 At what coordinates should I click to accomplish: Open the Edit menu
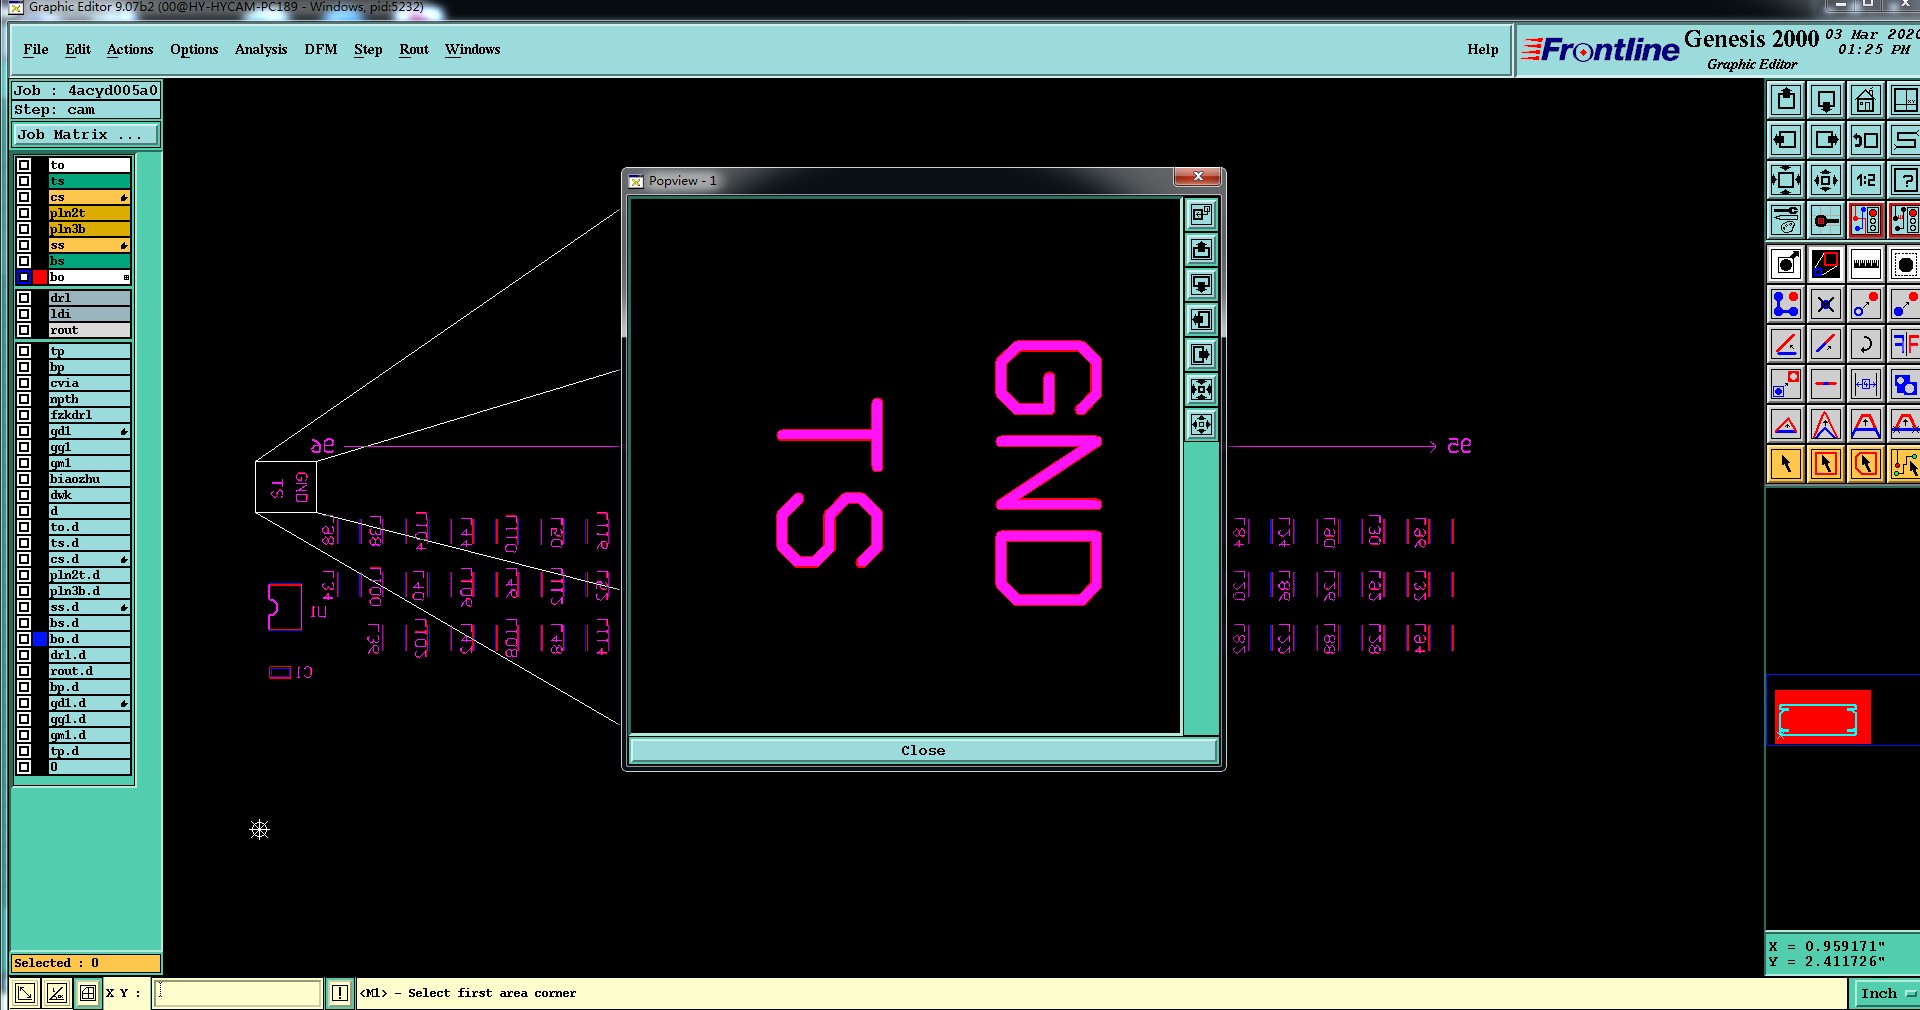point(78,49)
